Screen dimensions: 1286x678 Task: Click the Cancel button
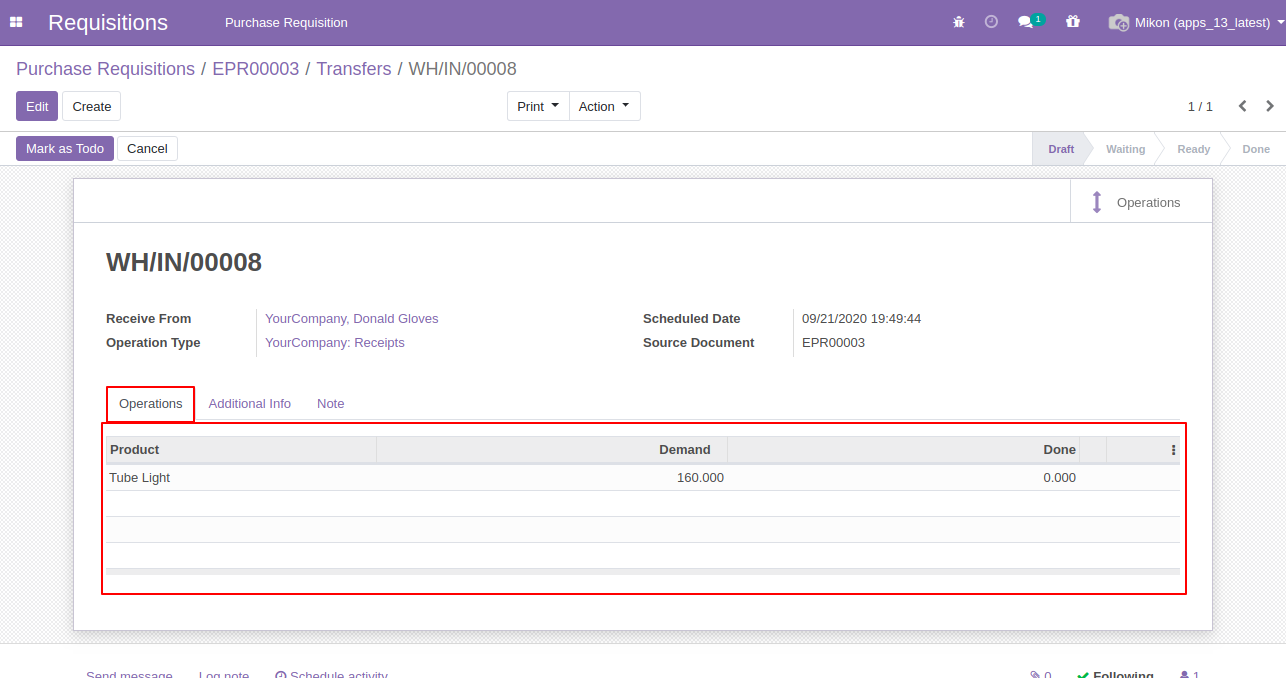coord(147,148)
